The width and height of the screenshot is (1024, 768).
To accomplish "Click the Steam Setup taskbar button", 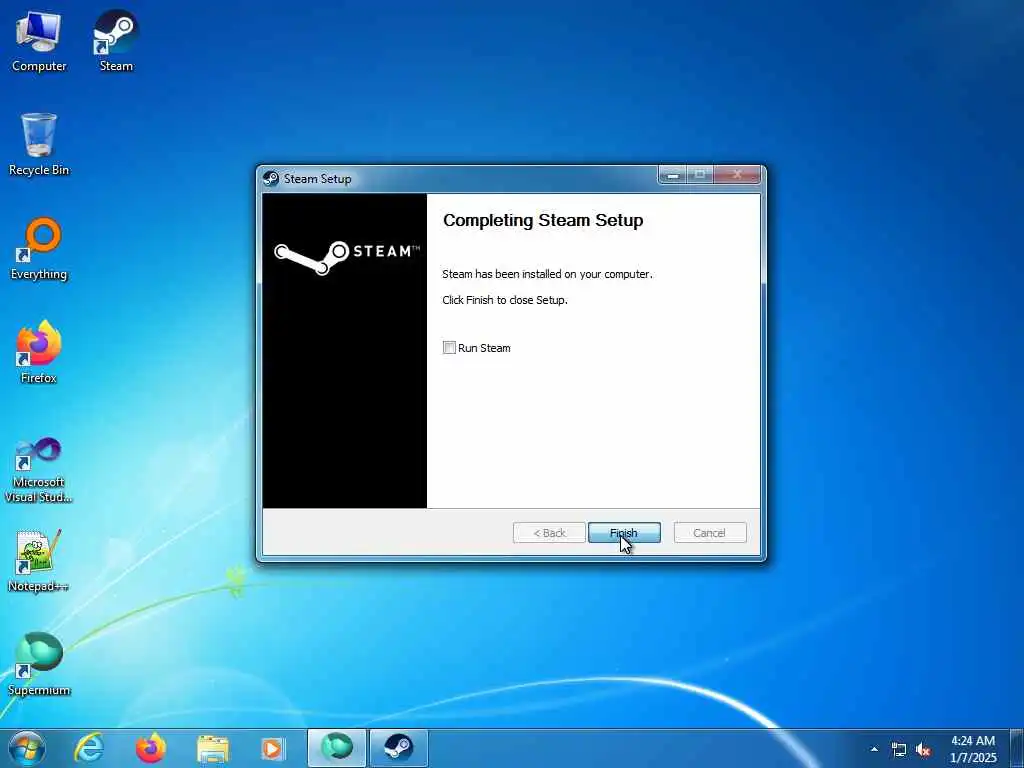I will click(x=399, y=748).
